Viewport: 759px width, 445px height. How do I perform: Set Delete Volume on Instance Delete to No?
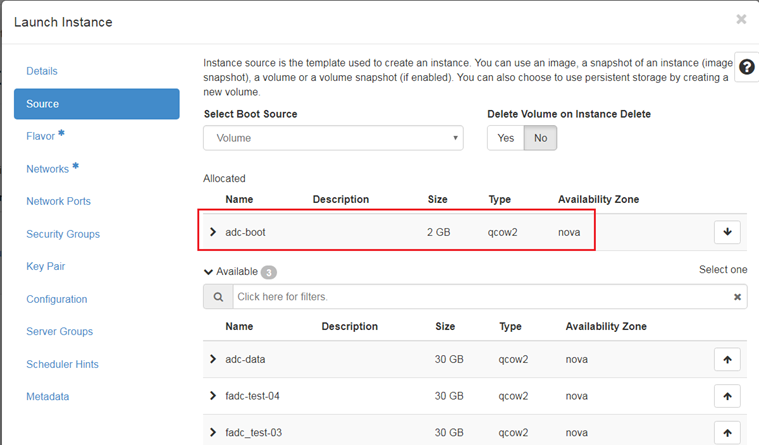pyautogui.click(x=540, y=138)
